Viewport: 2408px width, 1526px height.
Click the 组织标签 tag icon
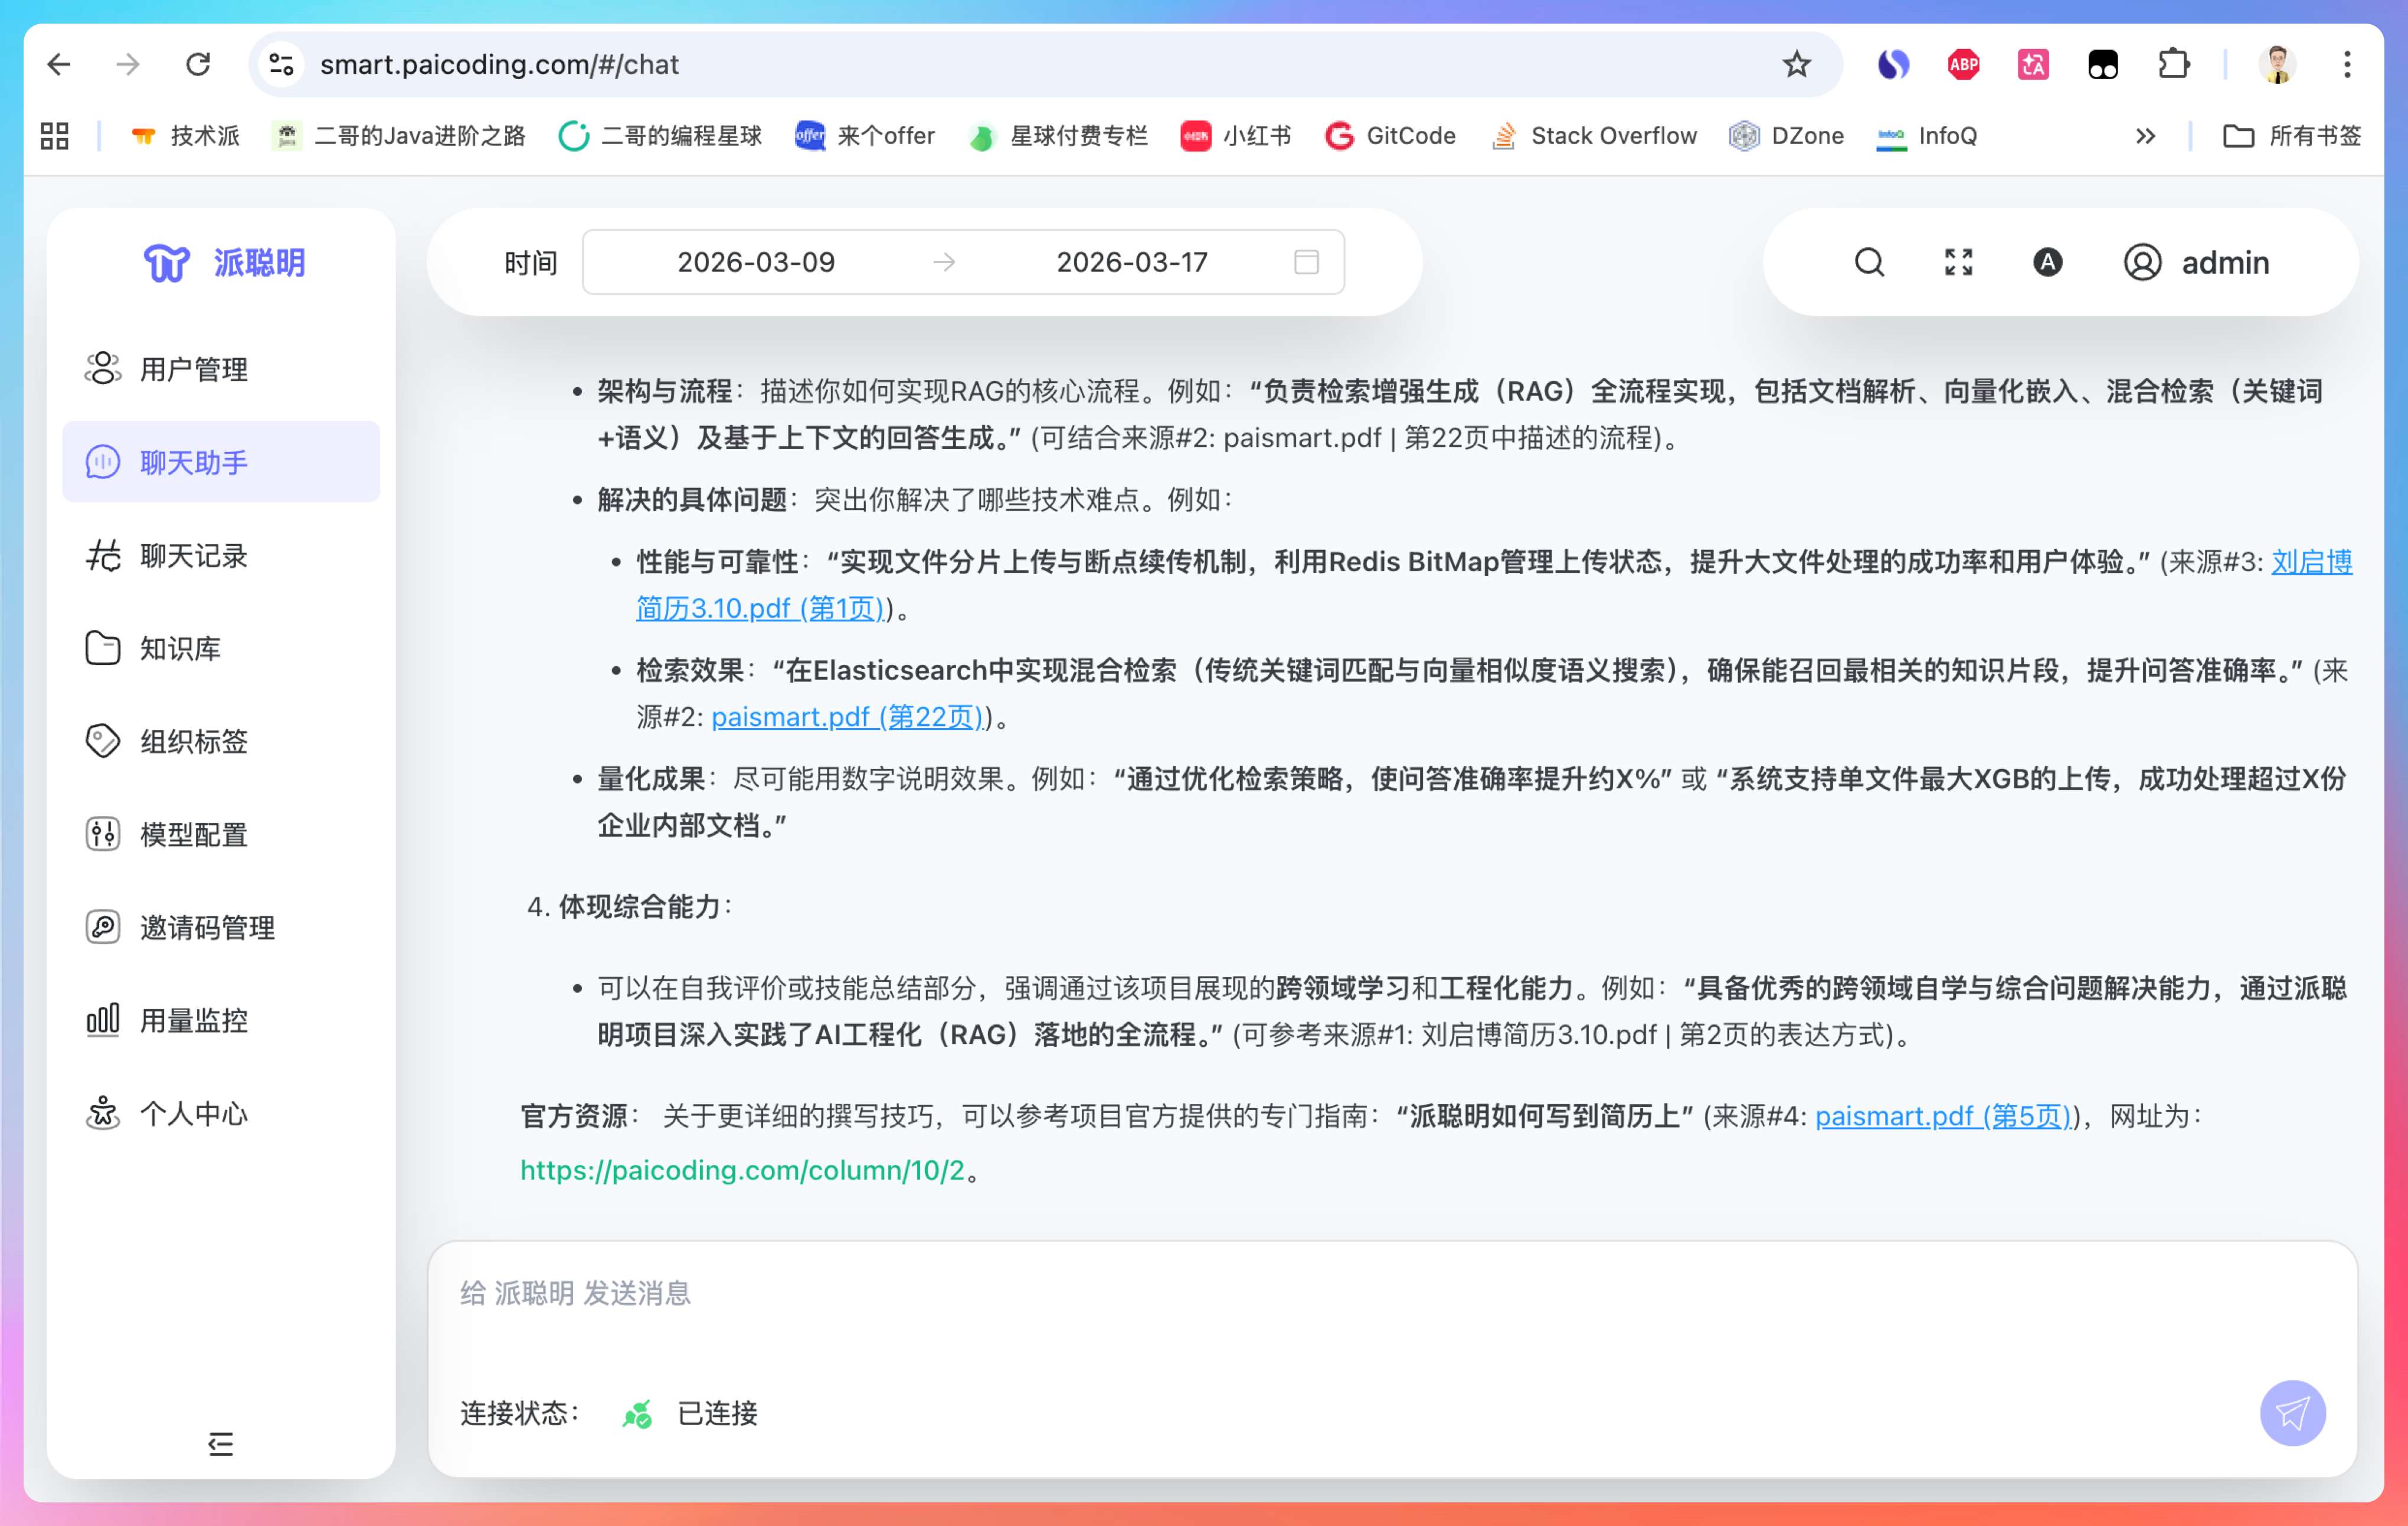coord(103,741)
